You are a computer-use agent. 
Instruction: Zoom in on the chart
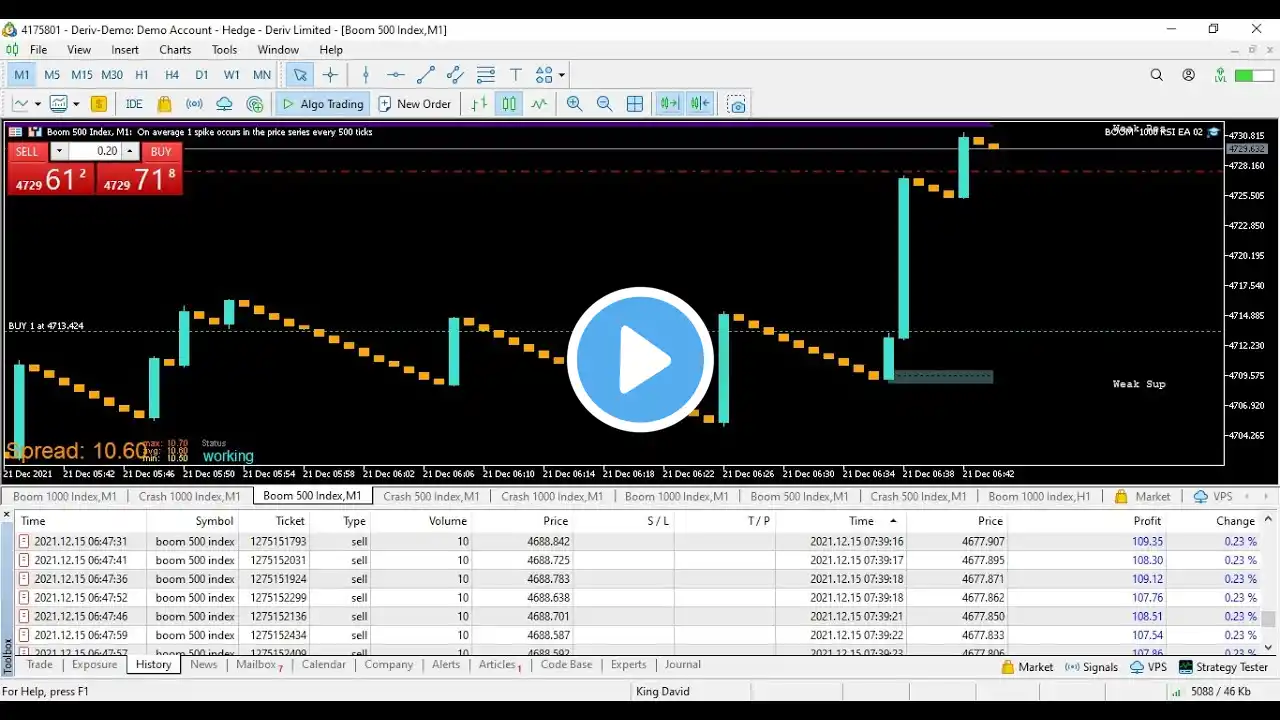tap(575, 104)
